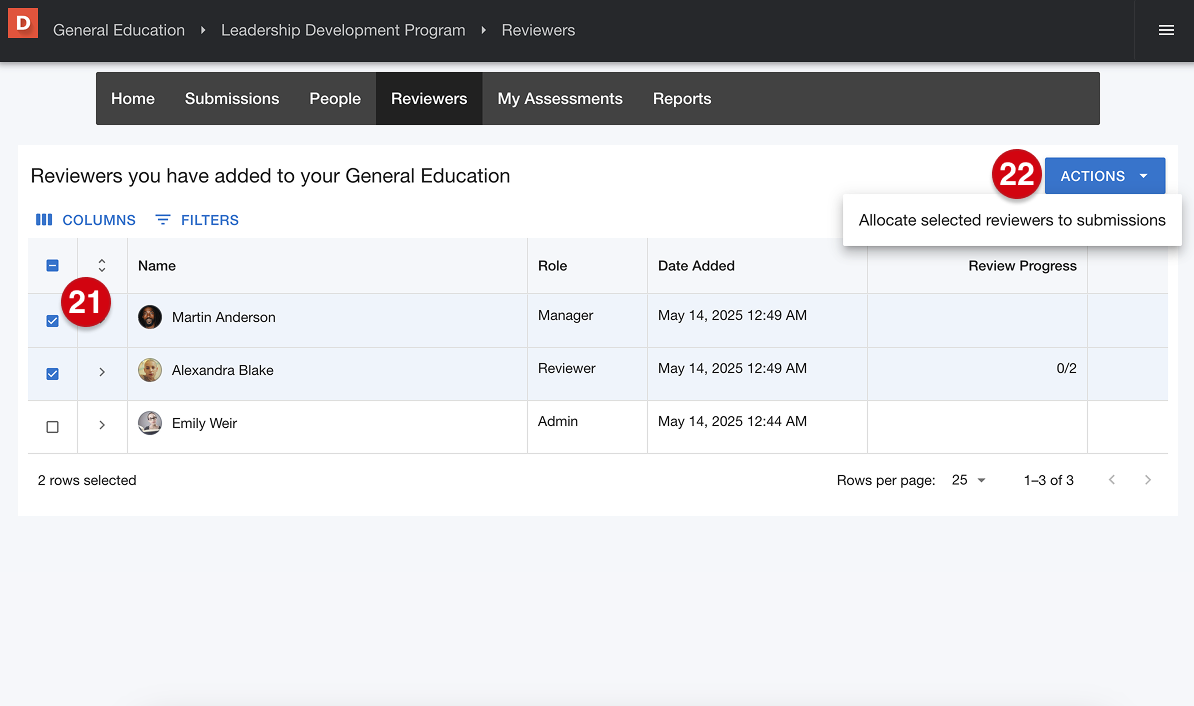Click the 0/2 review progress value
The width and height of the screenshot is (1194, 706).
[x=1066, y=368]
